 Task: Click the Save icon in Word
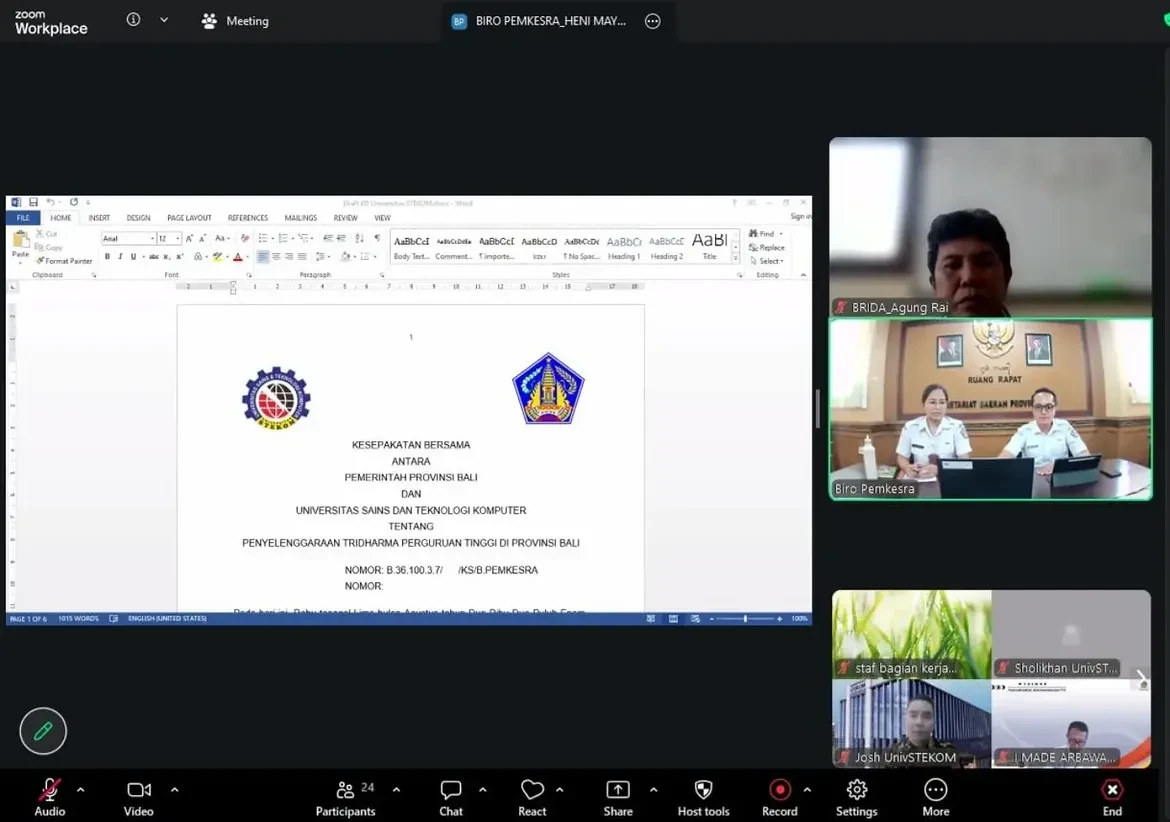click(34, 202)
